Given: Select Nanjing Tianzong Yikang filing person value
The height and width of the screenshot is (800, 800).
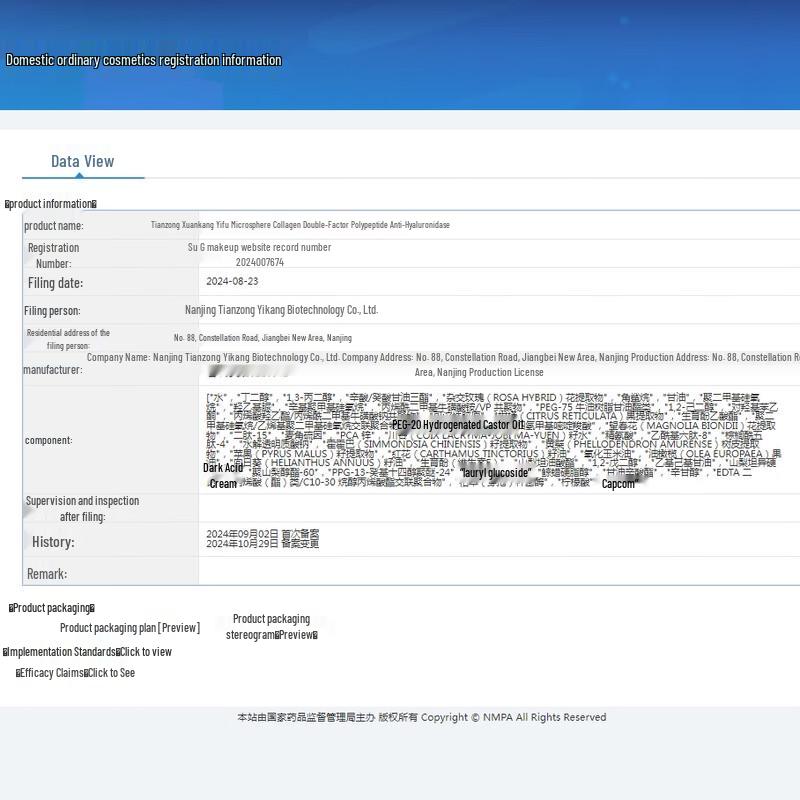Looking at the screenshot, I should [281, 310].
